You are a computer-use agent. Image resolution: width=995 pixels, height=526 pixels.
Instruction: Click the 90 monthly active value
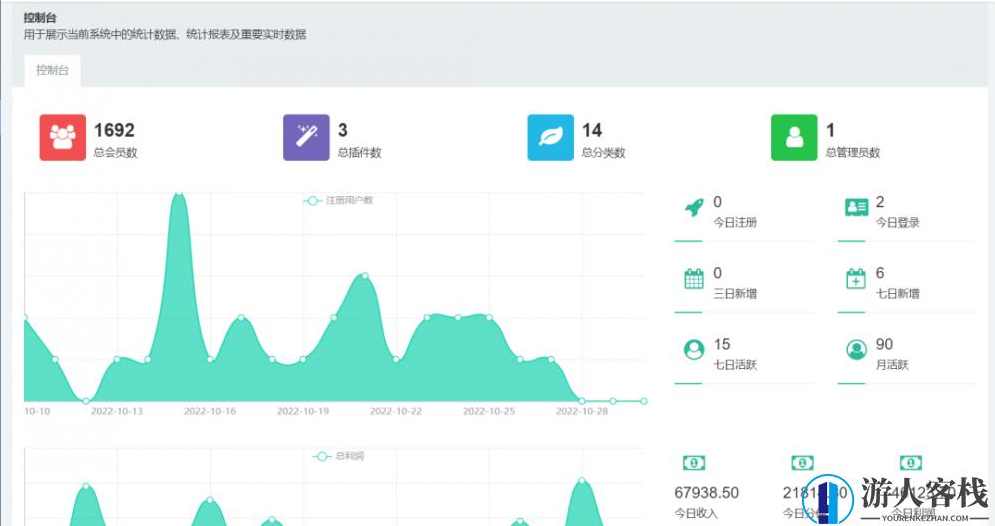pos(885,344)
